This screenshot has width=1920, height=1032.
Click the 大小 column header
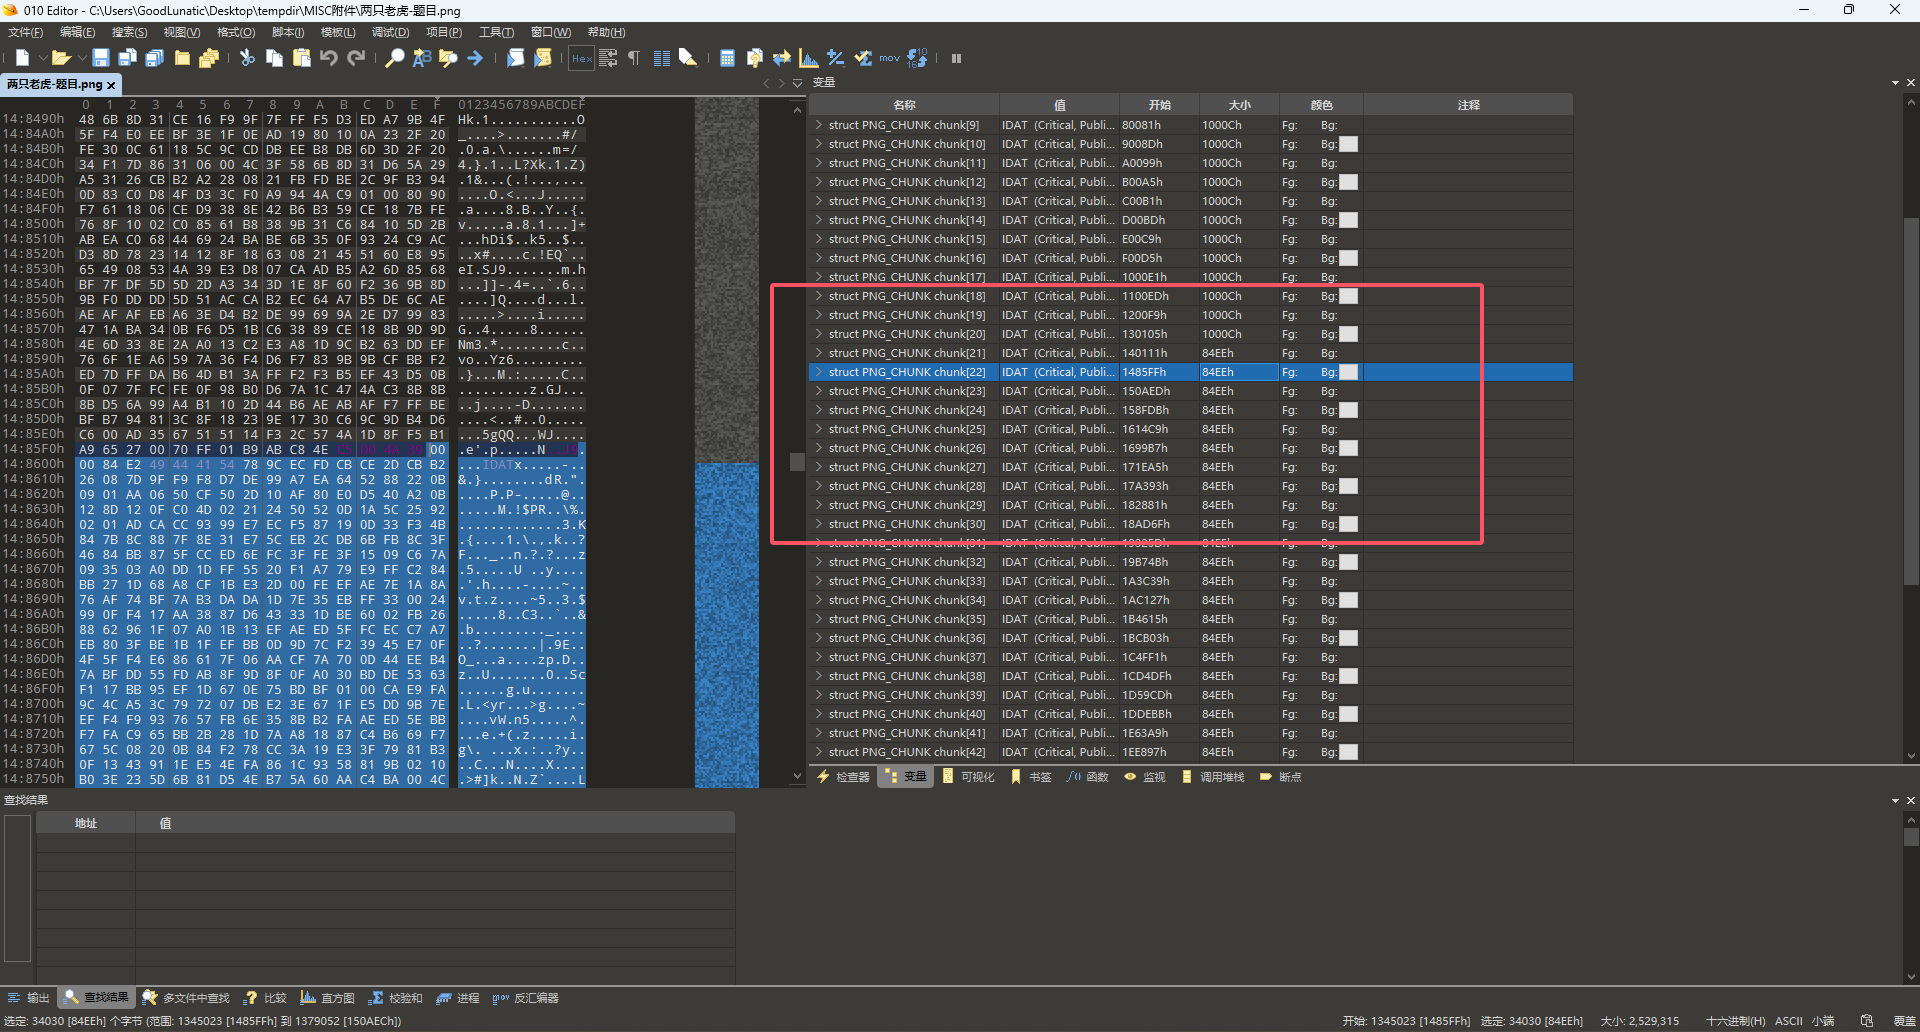pos(1239,105)
